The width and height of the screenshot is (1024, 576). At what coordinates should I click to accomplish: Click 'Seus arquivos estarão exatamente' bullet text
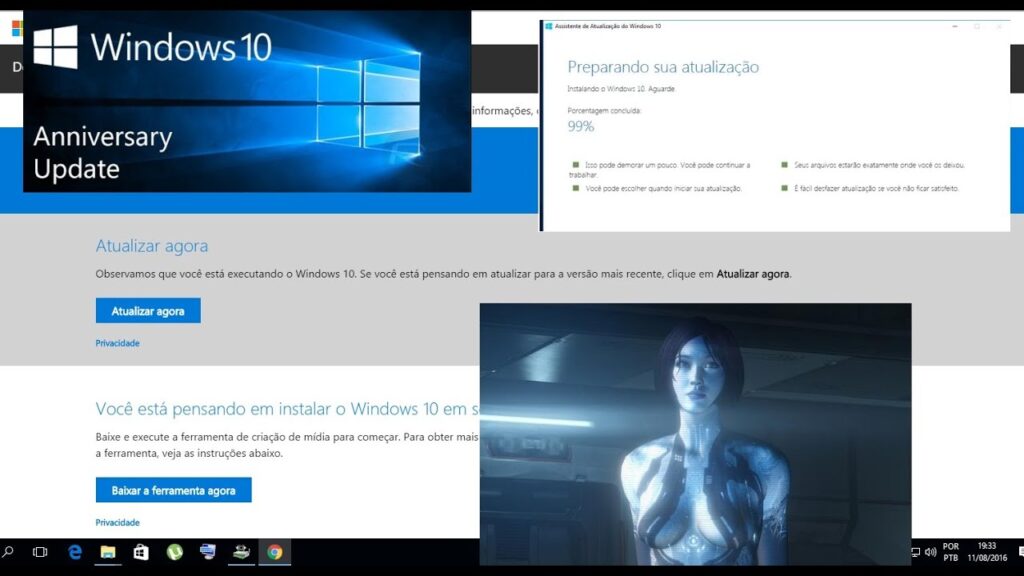[x=880, y=165]
